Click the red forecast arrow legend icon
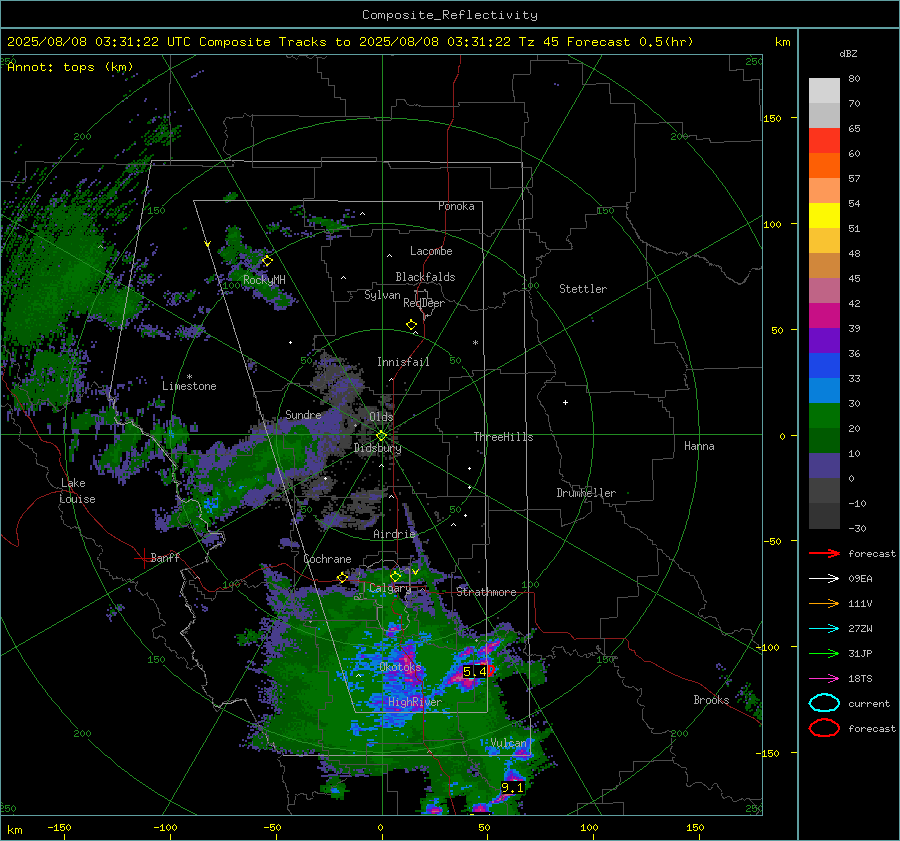900x841 pixels. point(824,553)
